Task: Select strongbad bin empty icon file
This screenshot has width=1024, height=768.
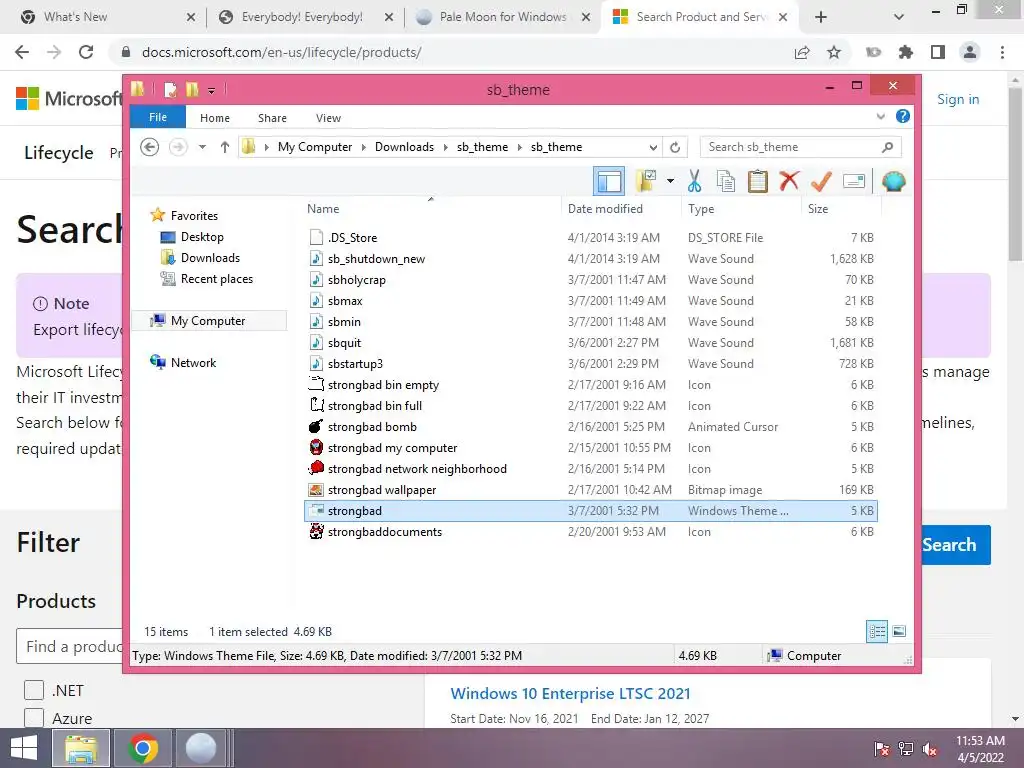Action: coord(591,385)
